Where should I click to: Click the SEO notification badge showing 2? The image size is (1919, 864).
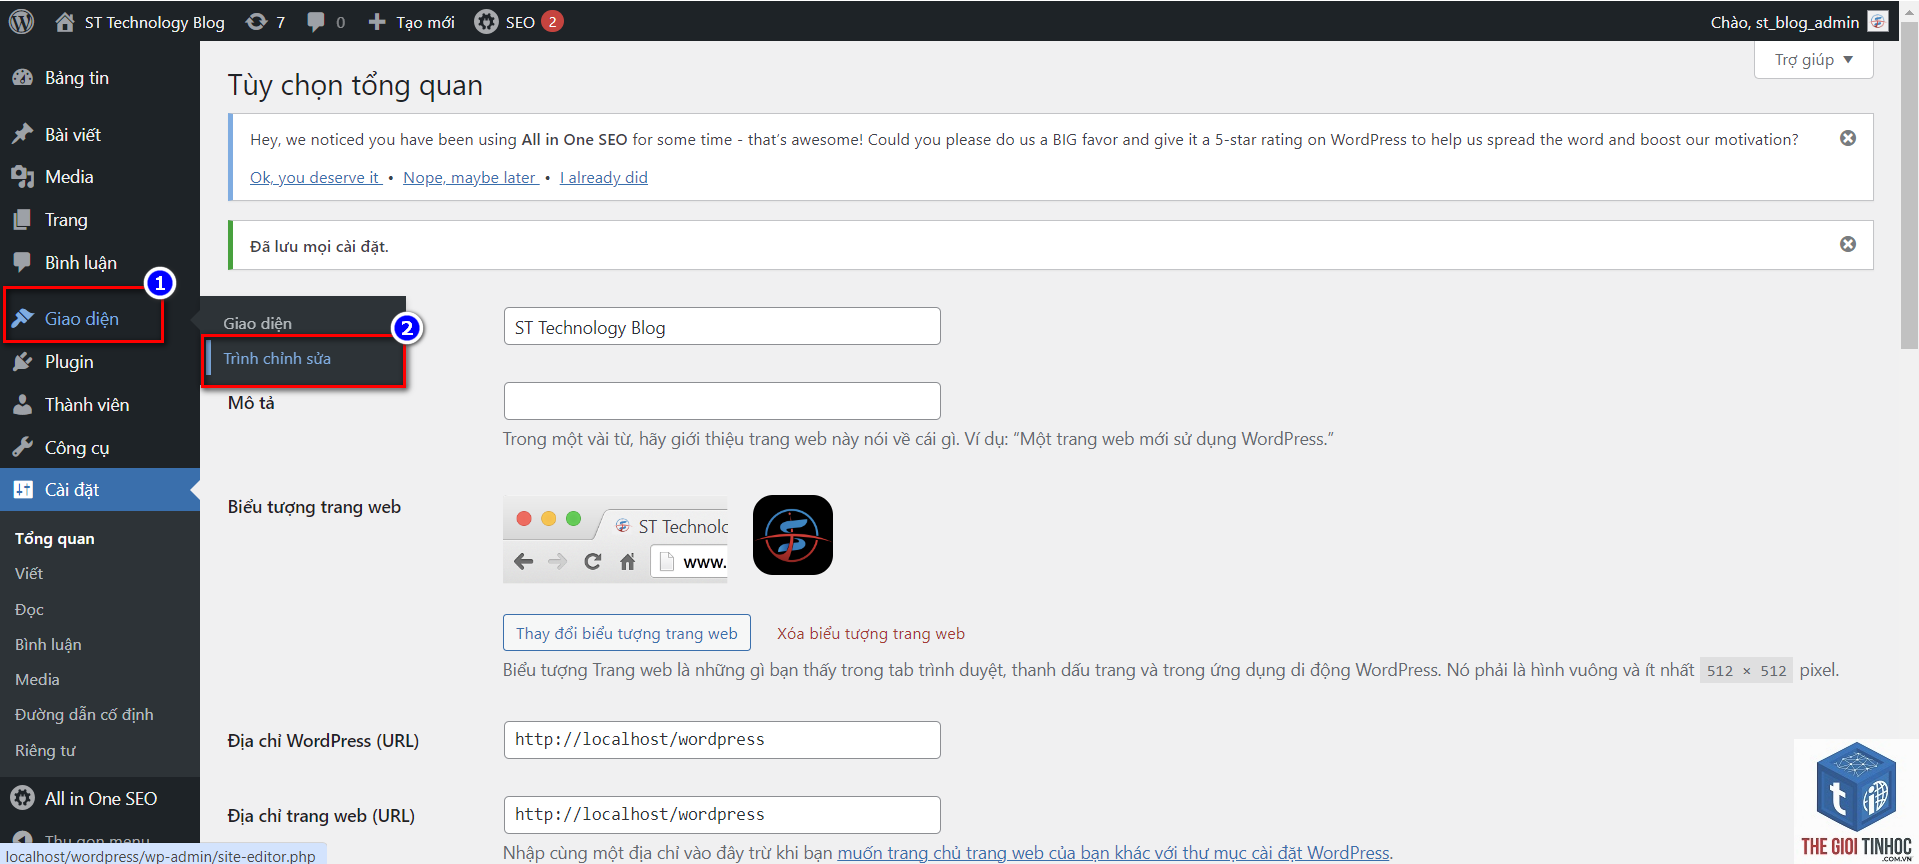pos(552,21)
